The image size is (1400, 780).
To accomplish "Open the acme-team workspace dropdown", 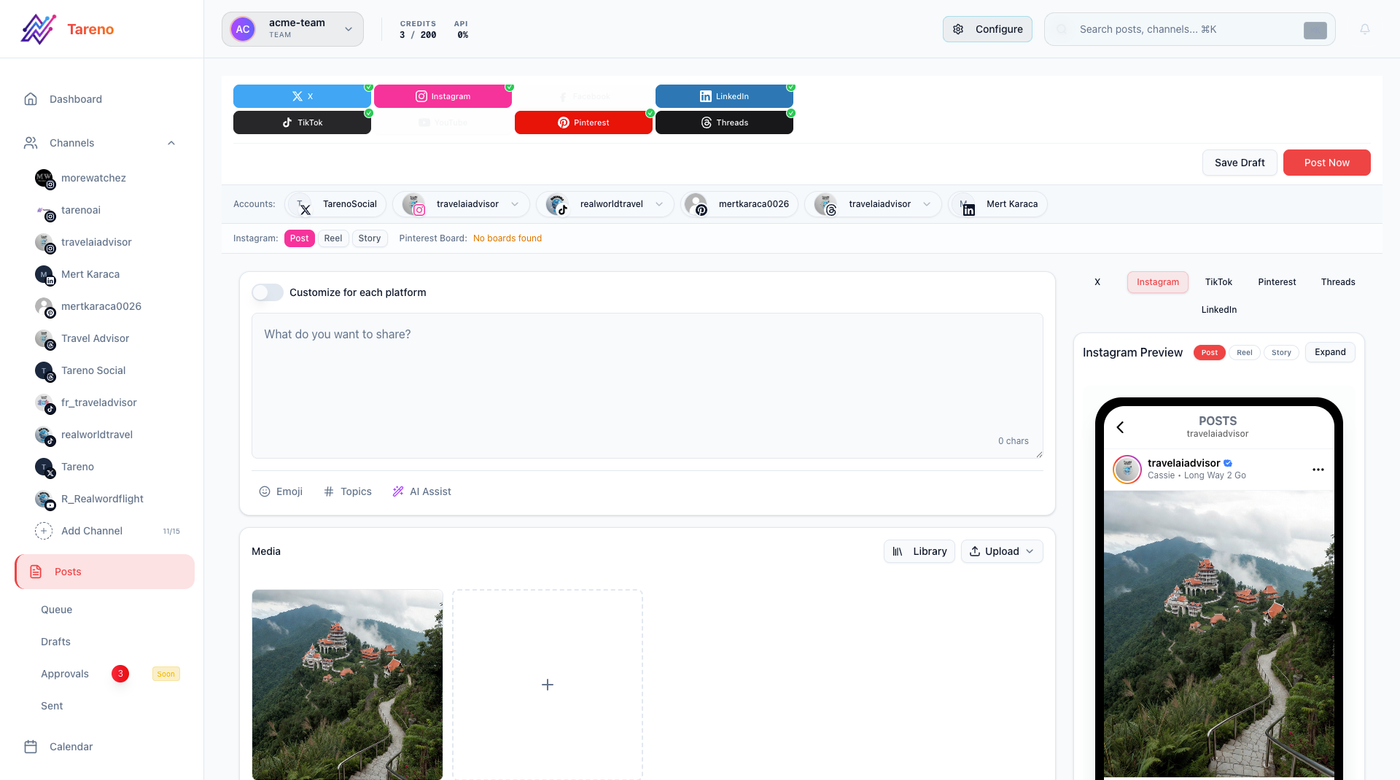I will 292,29.
